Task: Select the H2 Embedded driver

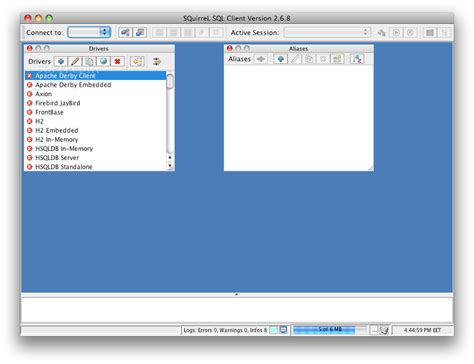Action: click(95, 130)
